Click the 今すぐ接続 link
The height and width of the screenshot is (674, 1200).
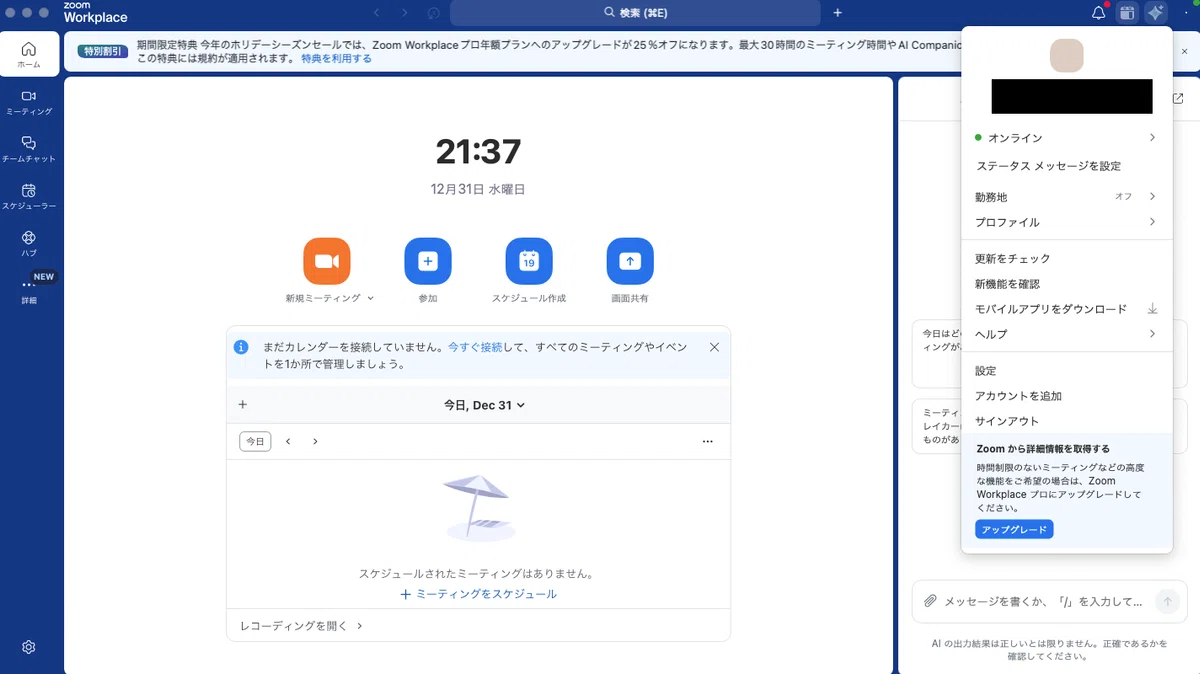475,347
